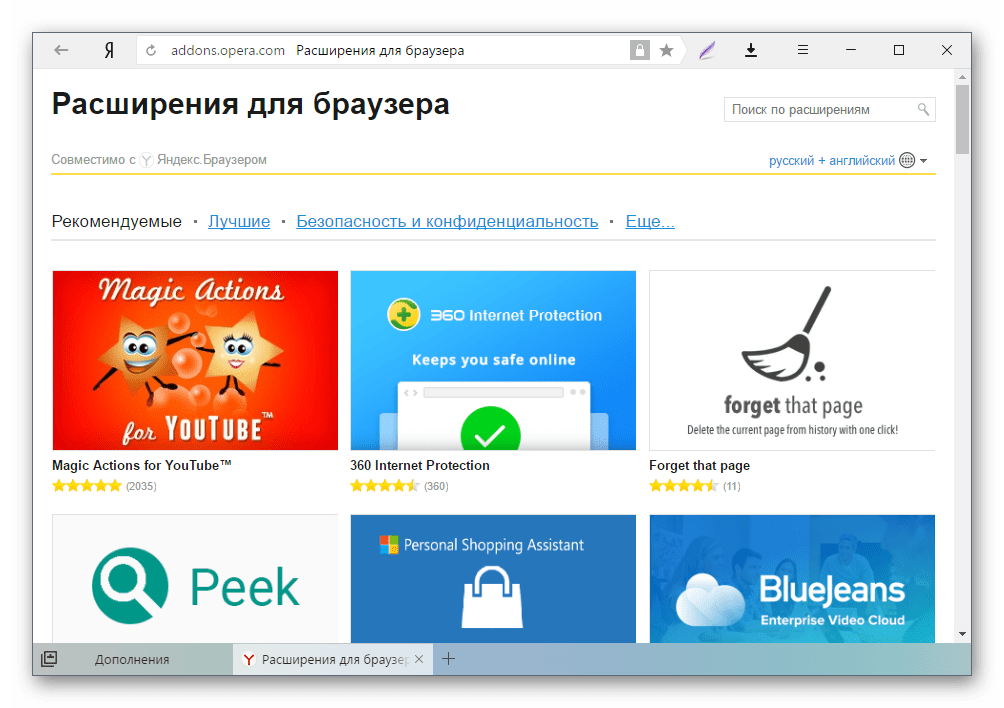Open downloads with the arrow icon
Screen dimensions: 1004x708
coord(751,50)
